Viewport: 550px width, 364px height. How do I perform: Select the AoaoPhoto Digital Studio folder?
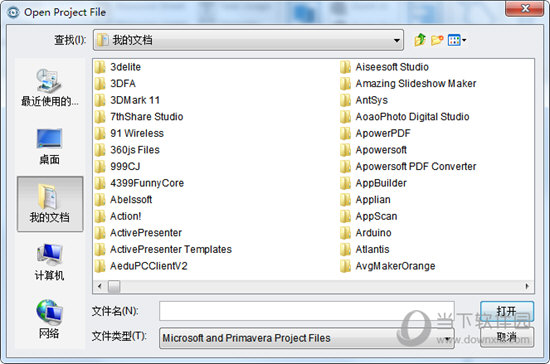click(405, 117)
